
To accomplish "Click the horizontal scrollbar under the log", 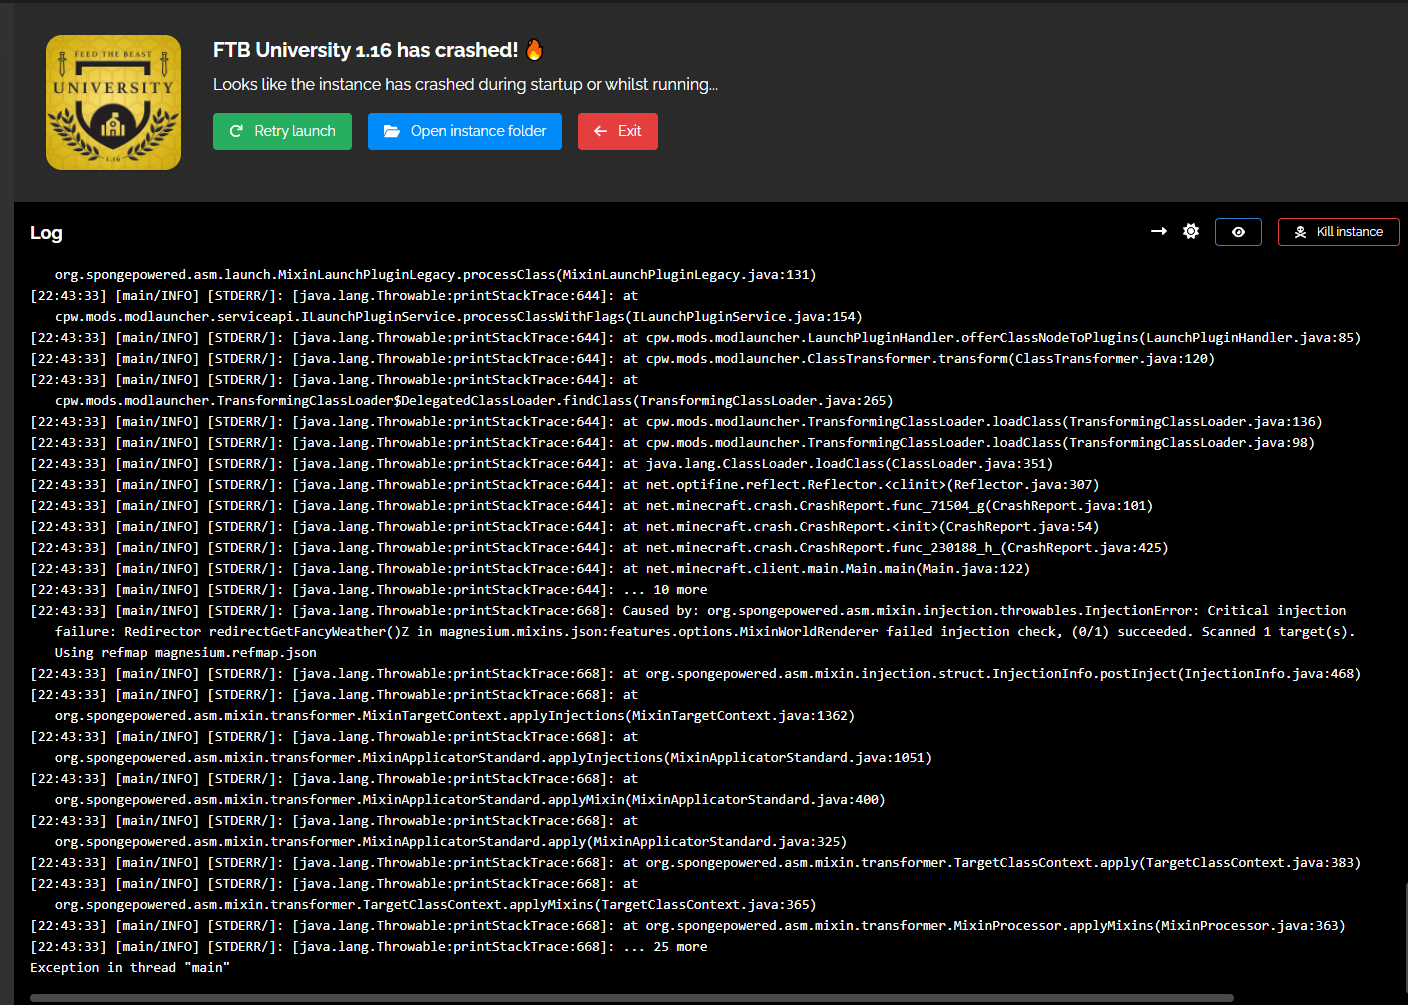I will tap(632, 998).
